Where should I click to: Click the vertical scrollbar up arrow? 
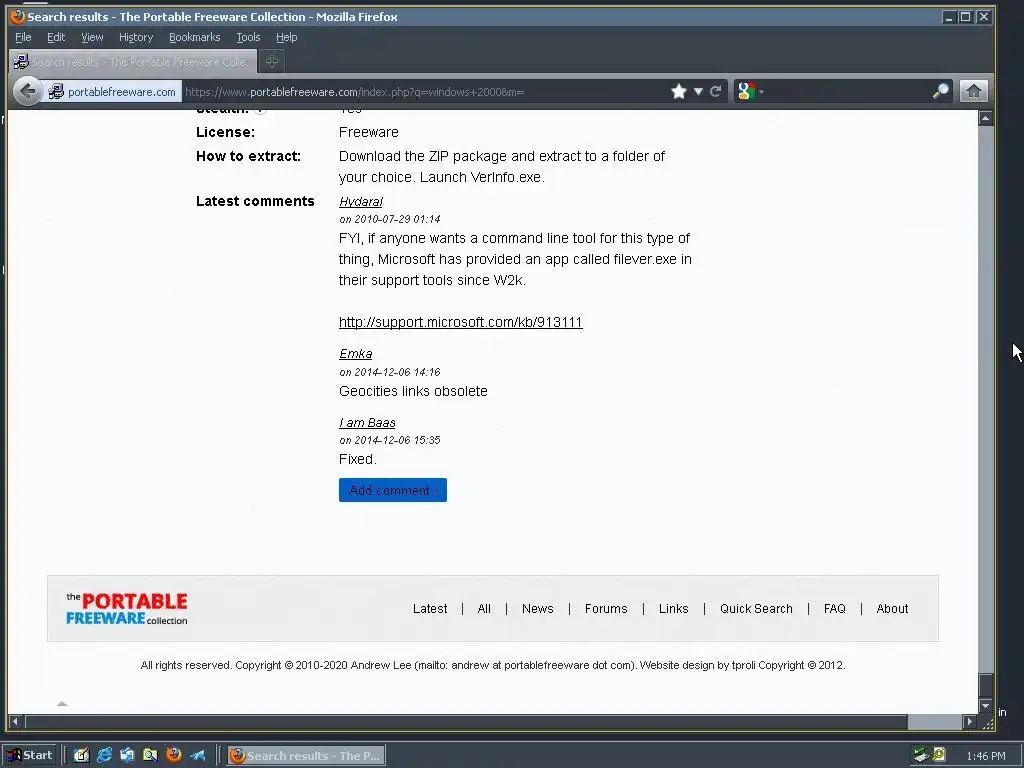986,118
